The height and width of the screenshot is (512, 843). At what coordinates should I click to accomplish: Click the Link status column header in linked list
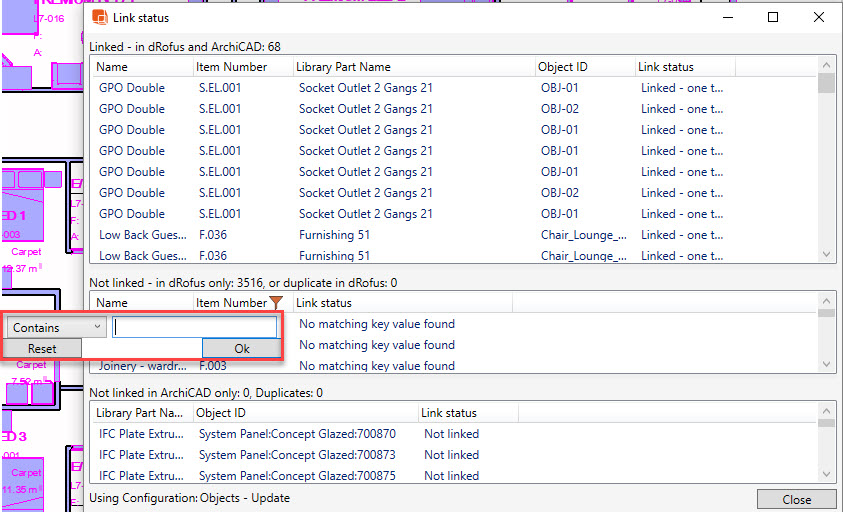click(684, 67)
